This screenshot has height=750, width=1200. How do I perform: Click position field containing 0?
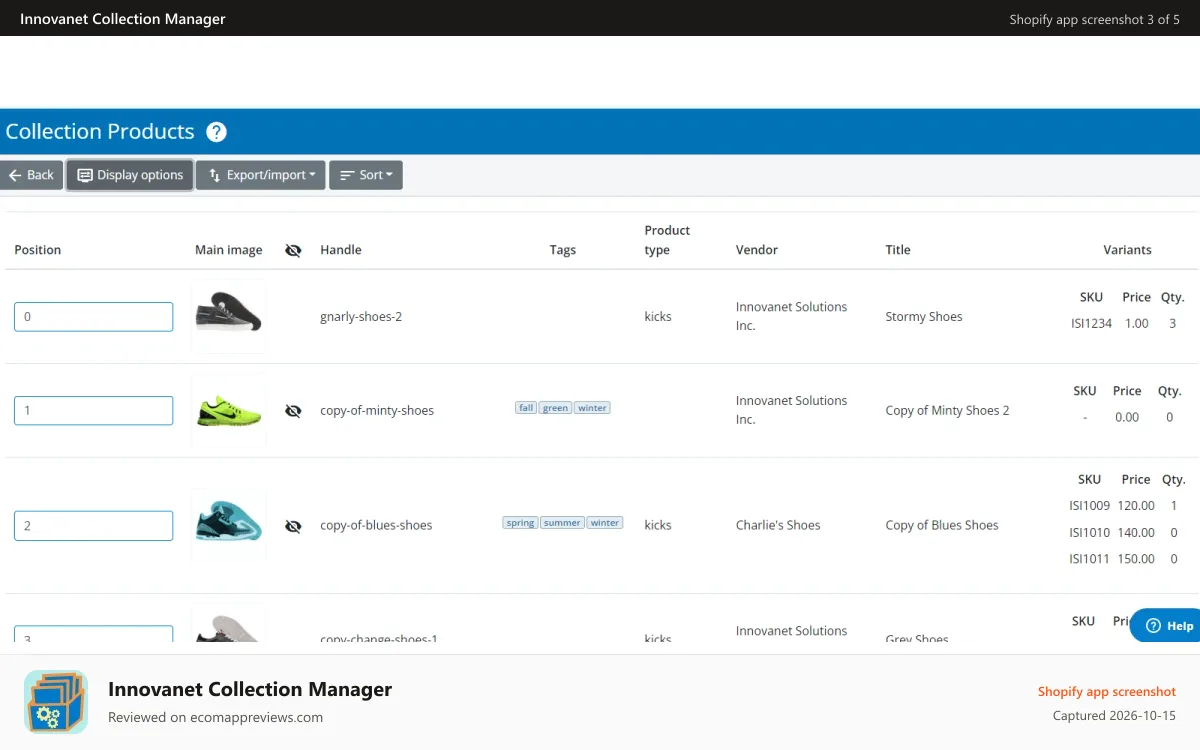pos(93,317)
